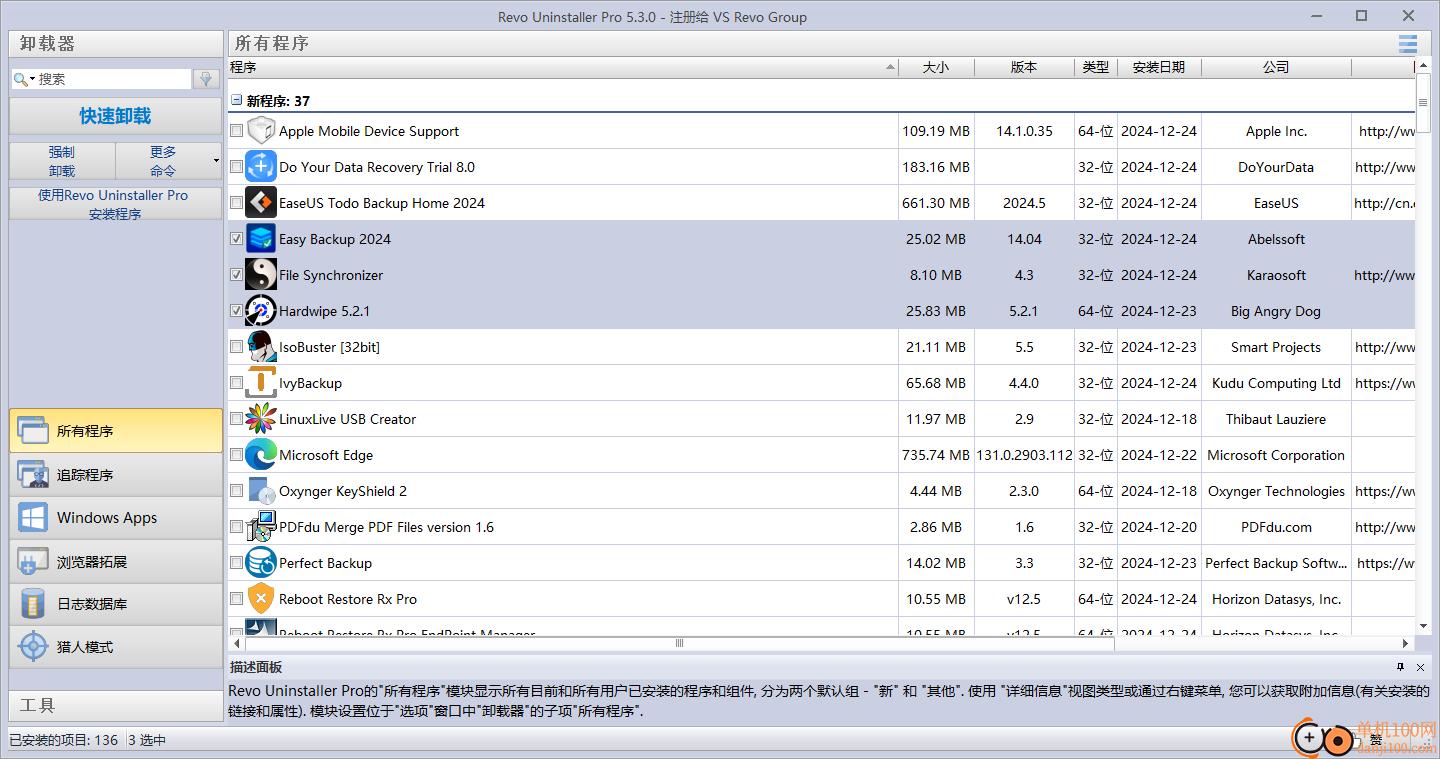This screenshot has width=1440, height=759.
Task: Open 日志数据库 in sidebar
Action: tap(116, 604)
